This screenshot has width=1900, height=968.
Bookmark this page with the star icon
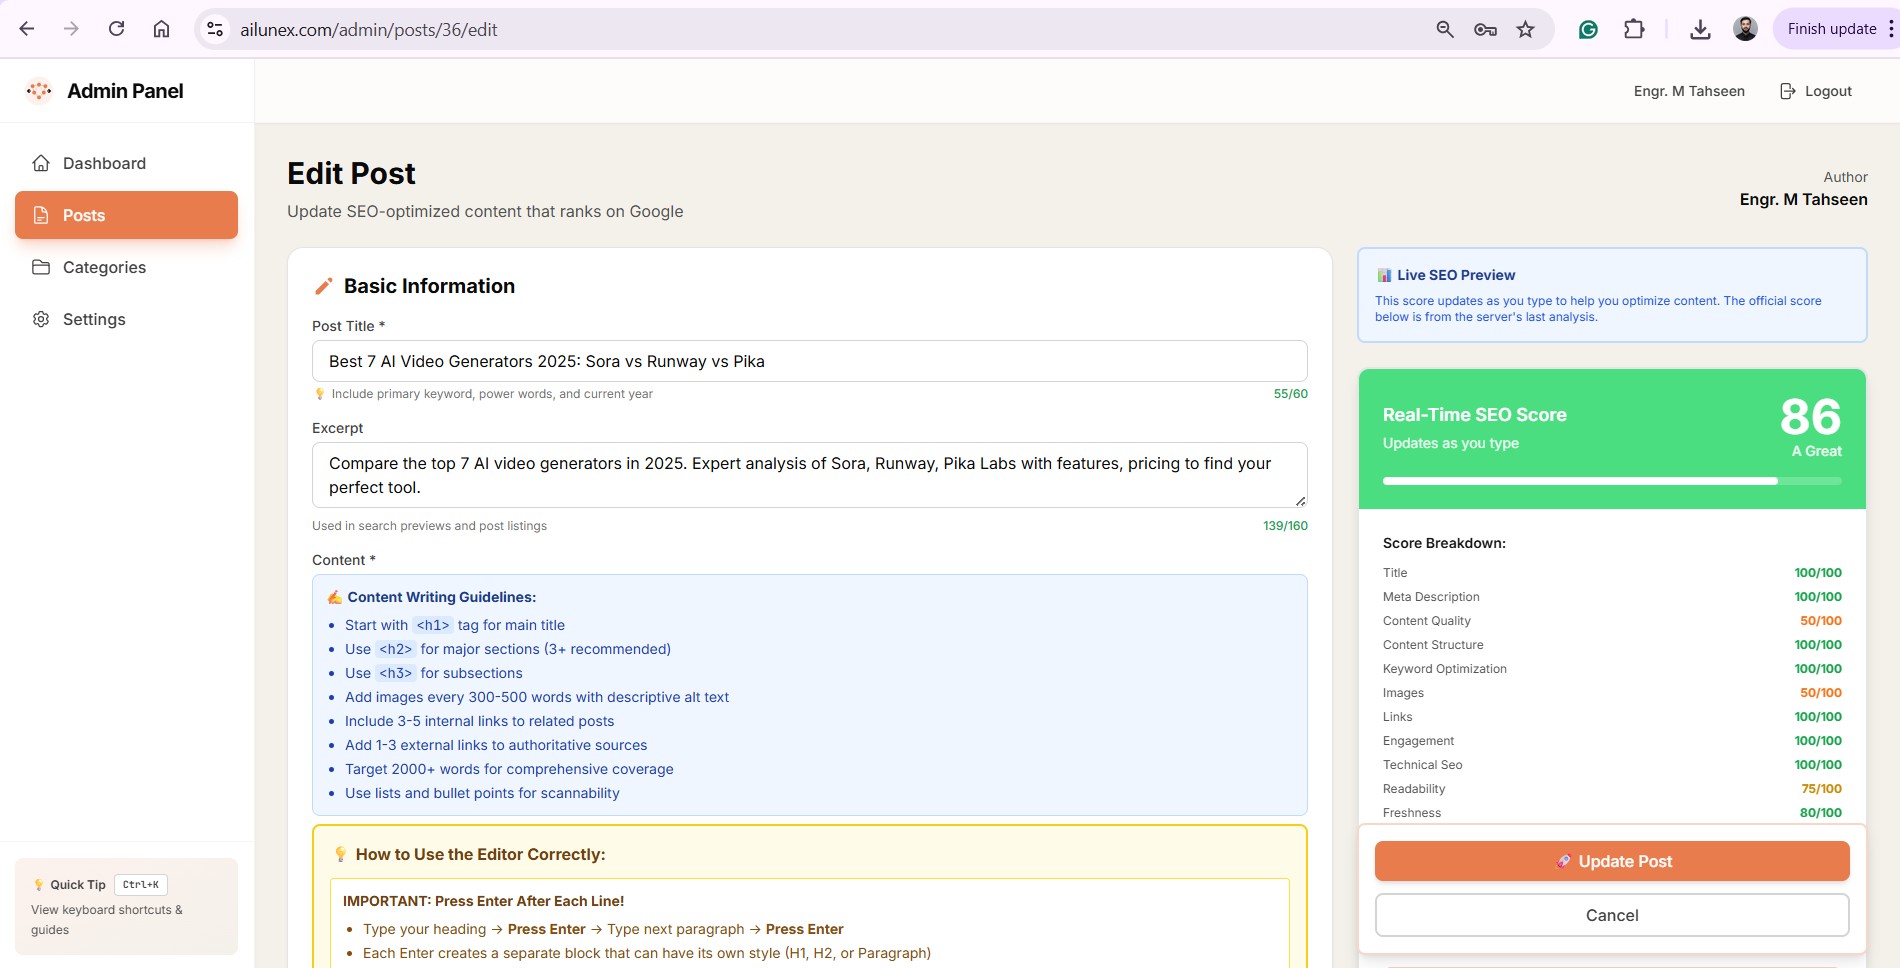click(1525, 29)
